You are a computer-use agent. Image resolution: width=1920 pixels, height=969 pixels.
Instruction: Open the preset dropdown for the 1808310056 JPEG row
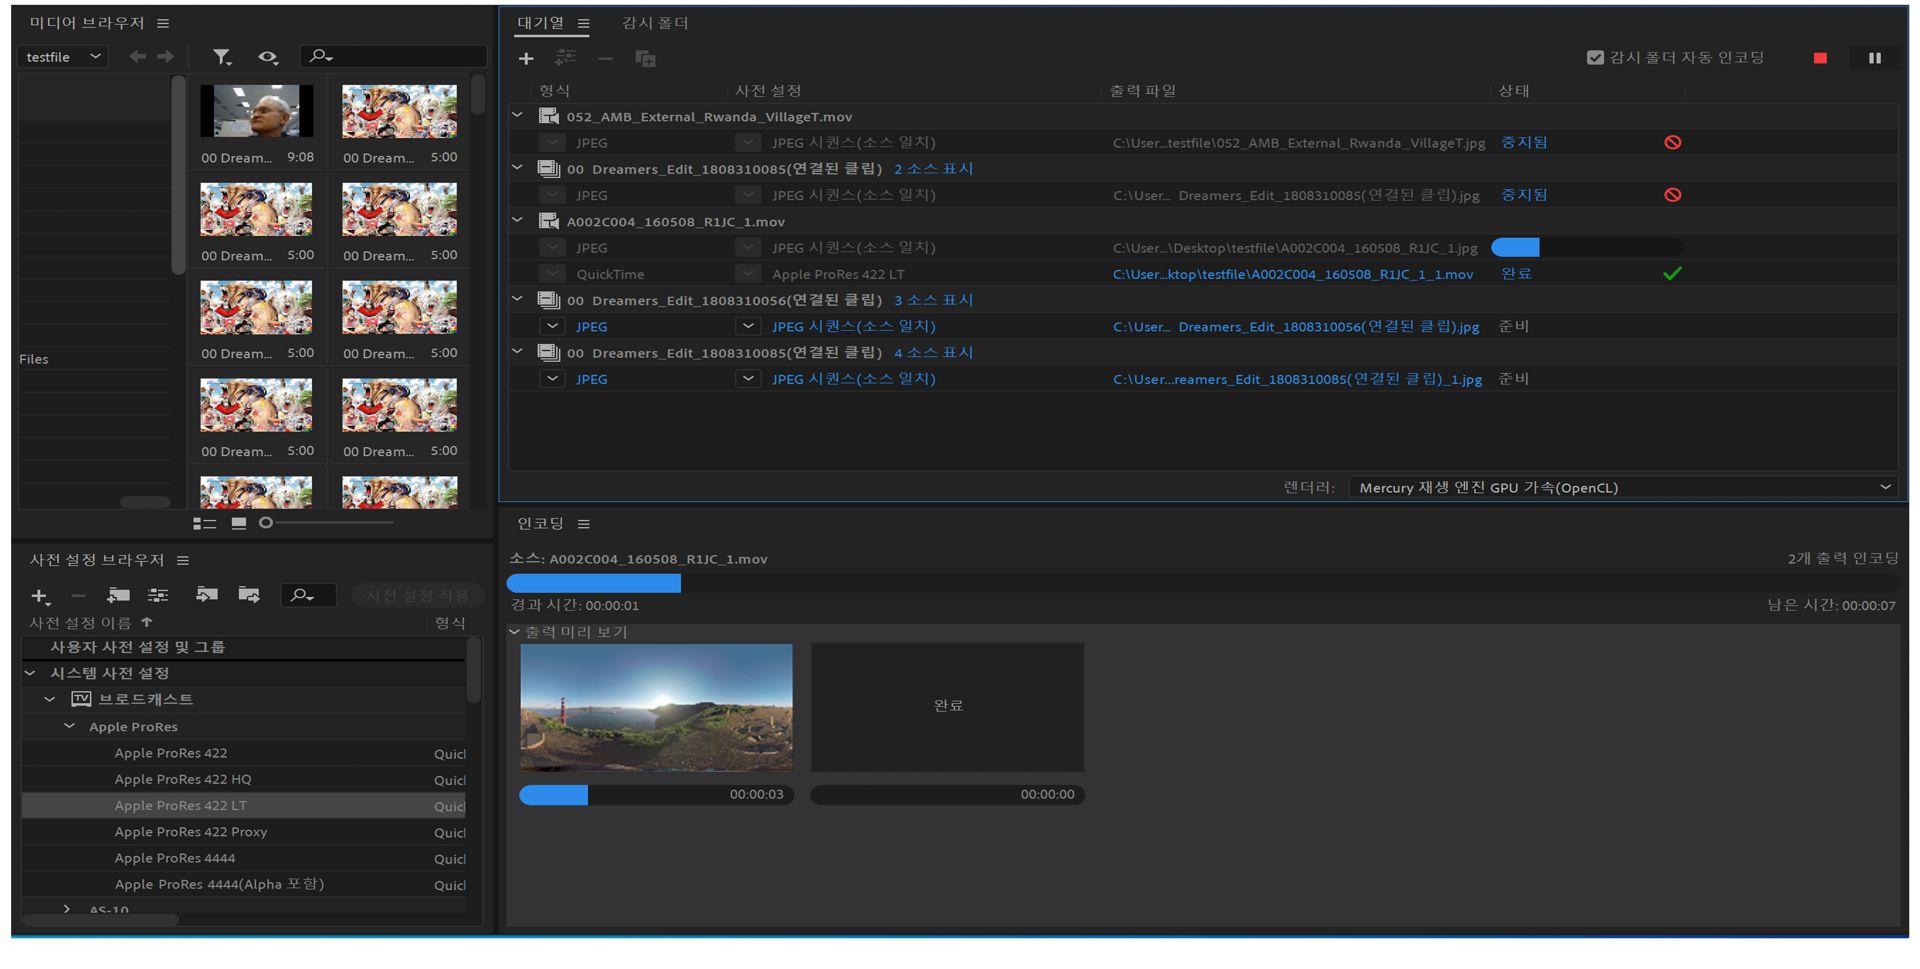click(x=748, y=326)
